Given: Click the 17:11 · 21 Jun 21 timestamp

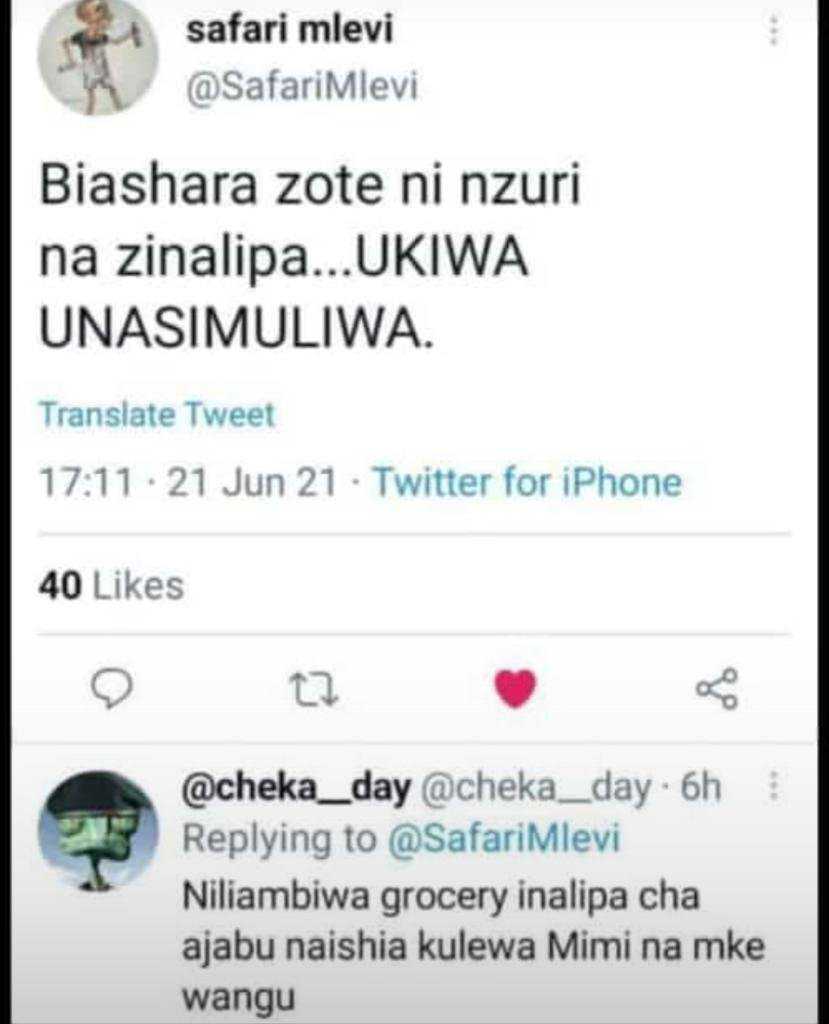Looking at the screenshot, I should (x=188, y=483).
